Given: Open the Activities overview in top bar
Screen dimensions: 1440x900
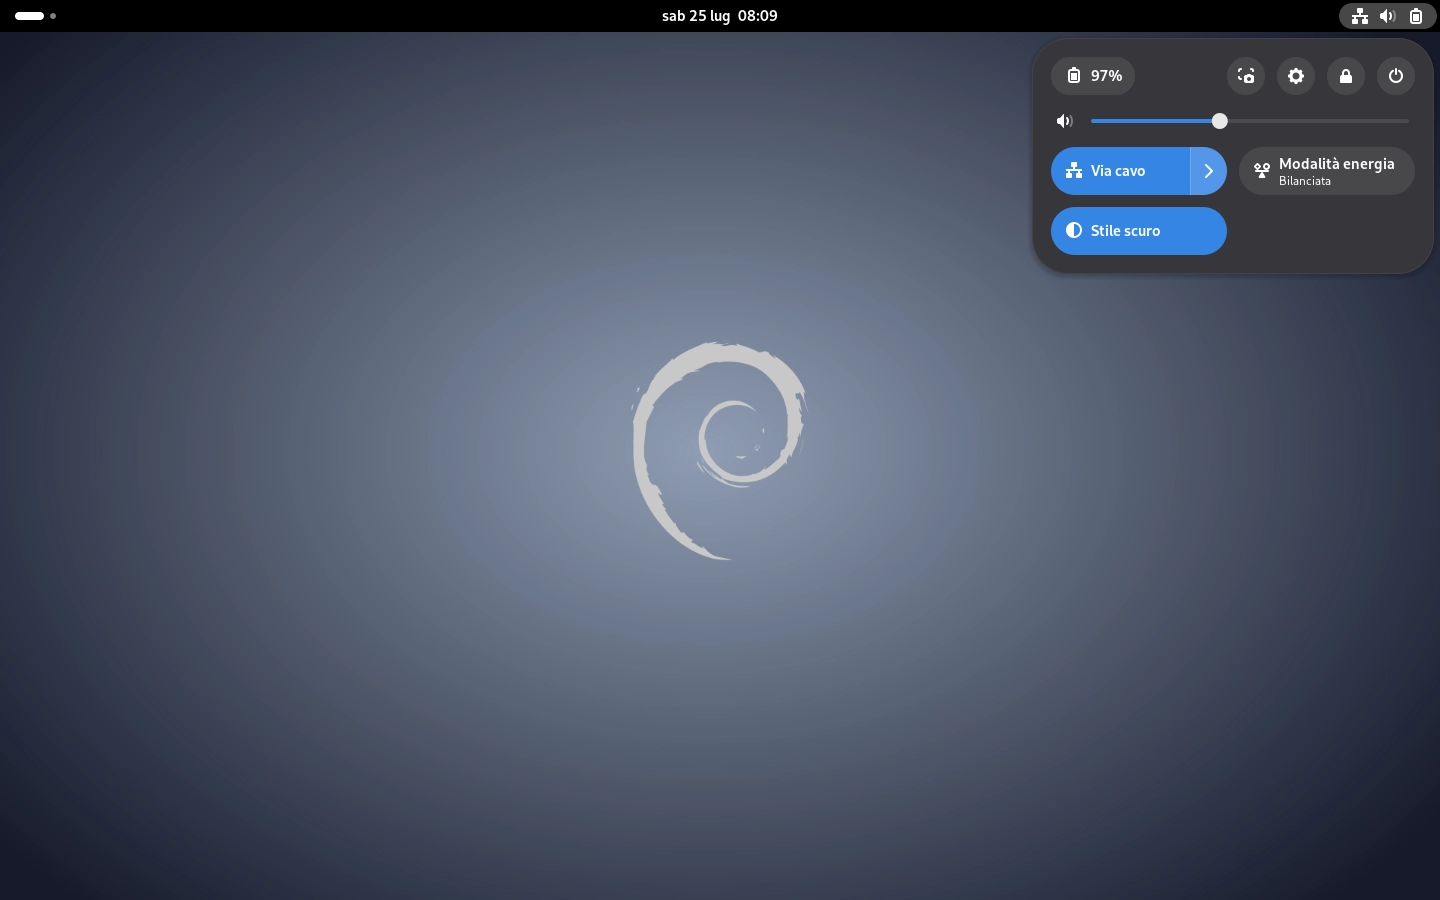Looking at the screenshot, I should (36, 16).
